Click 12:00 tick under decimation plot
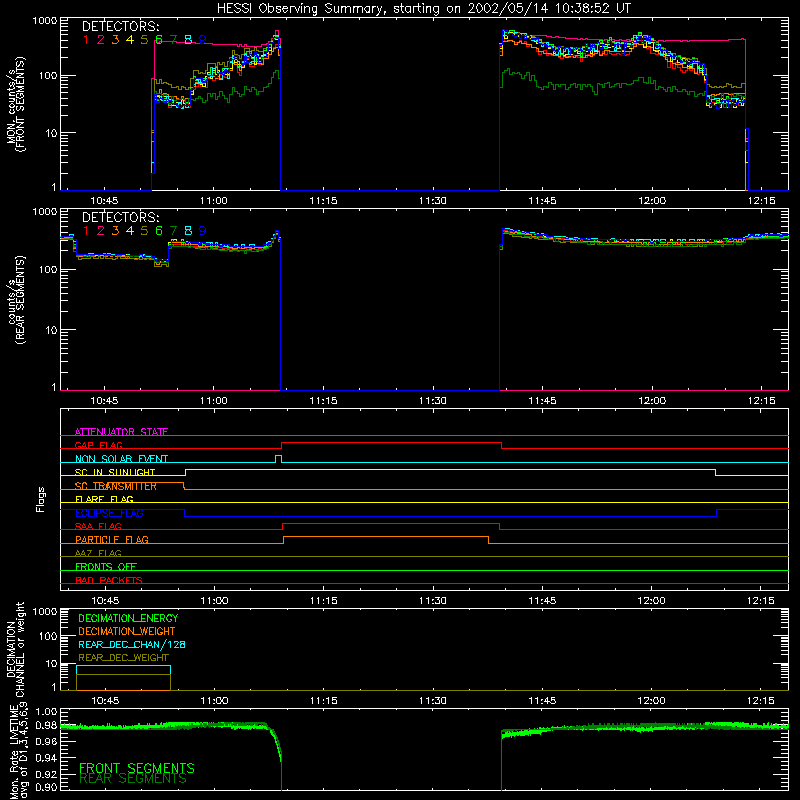Screen dimensions: 800x800 (652, 701)
